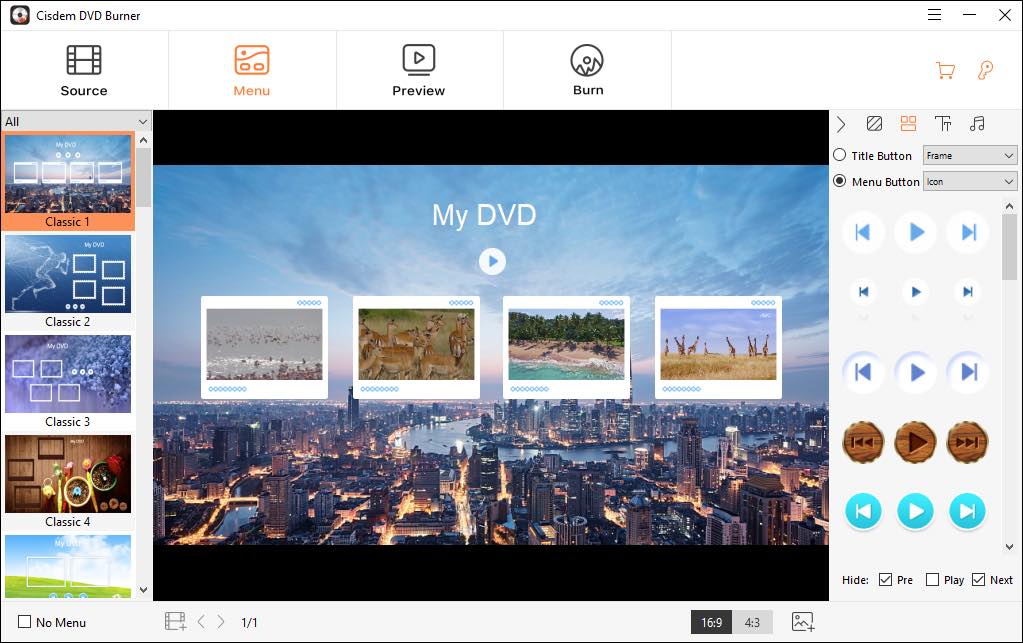Switch to the Preview tab
Viewport: 1023px width, 643px height.
tap(419, 69)
